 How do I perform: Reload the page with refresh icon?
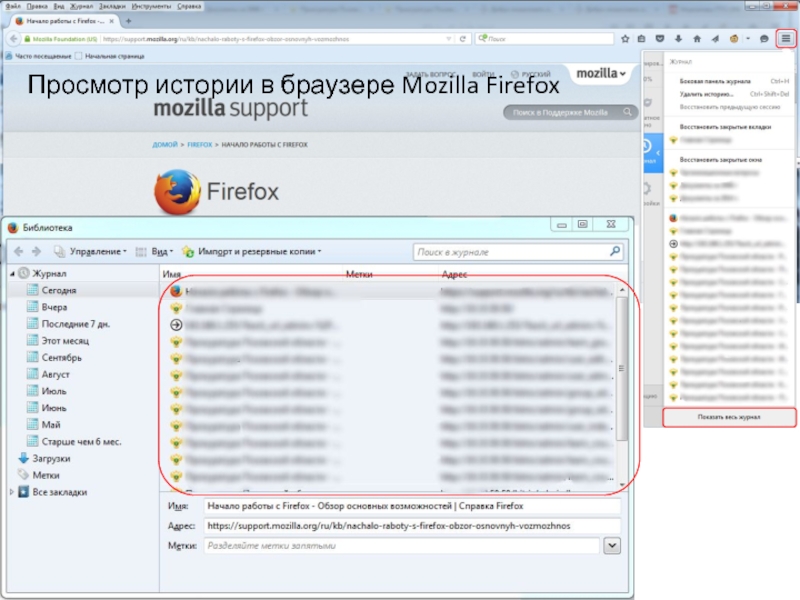(463, 39)
